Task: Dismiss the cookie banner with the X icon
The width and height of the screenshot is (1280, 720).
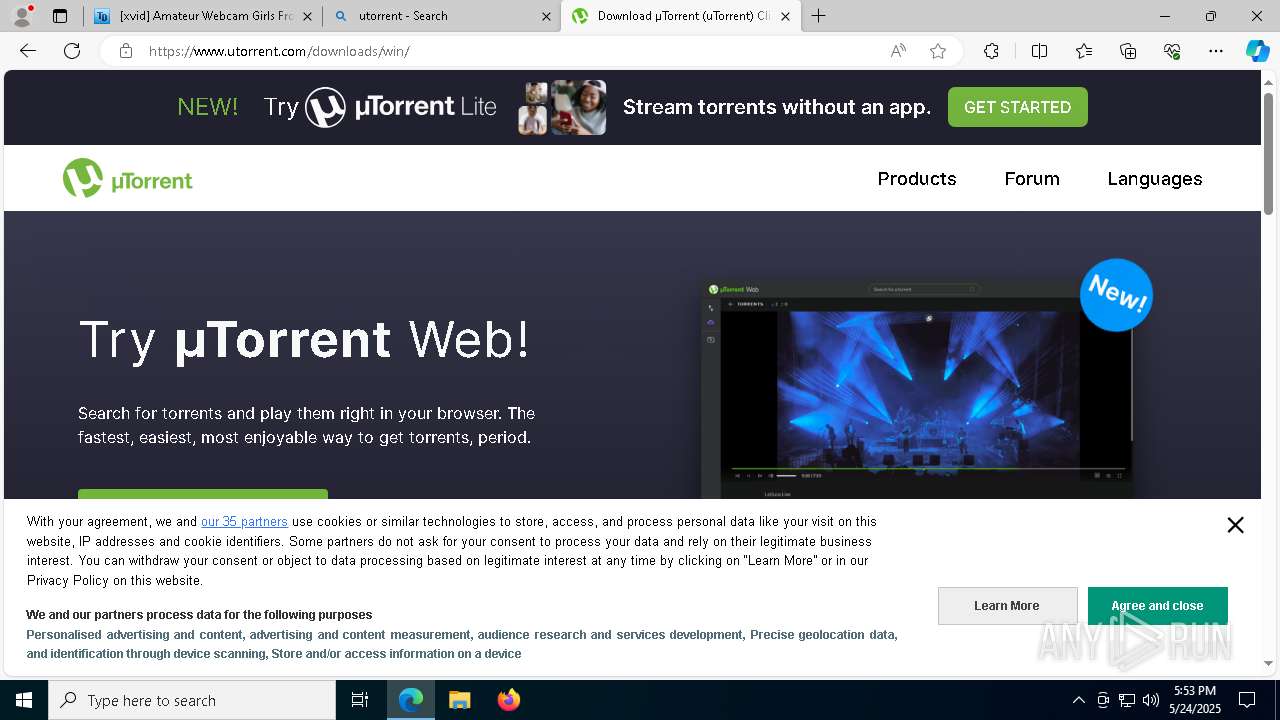Action: point(1235,525)
